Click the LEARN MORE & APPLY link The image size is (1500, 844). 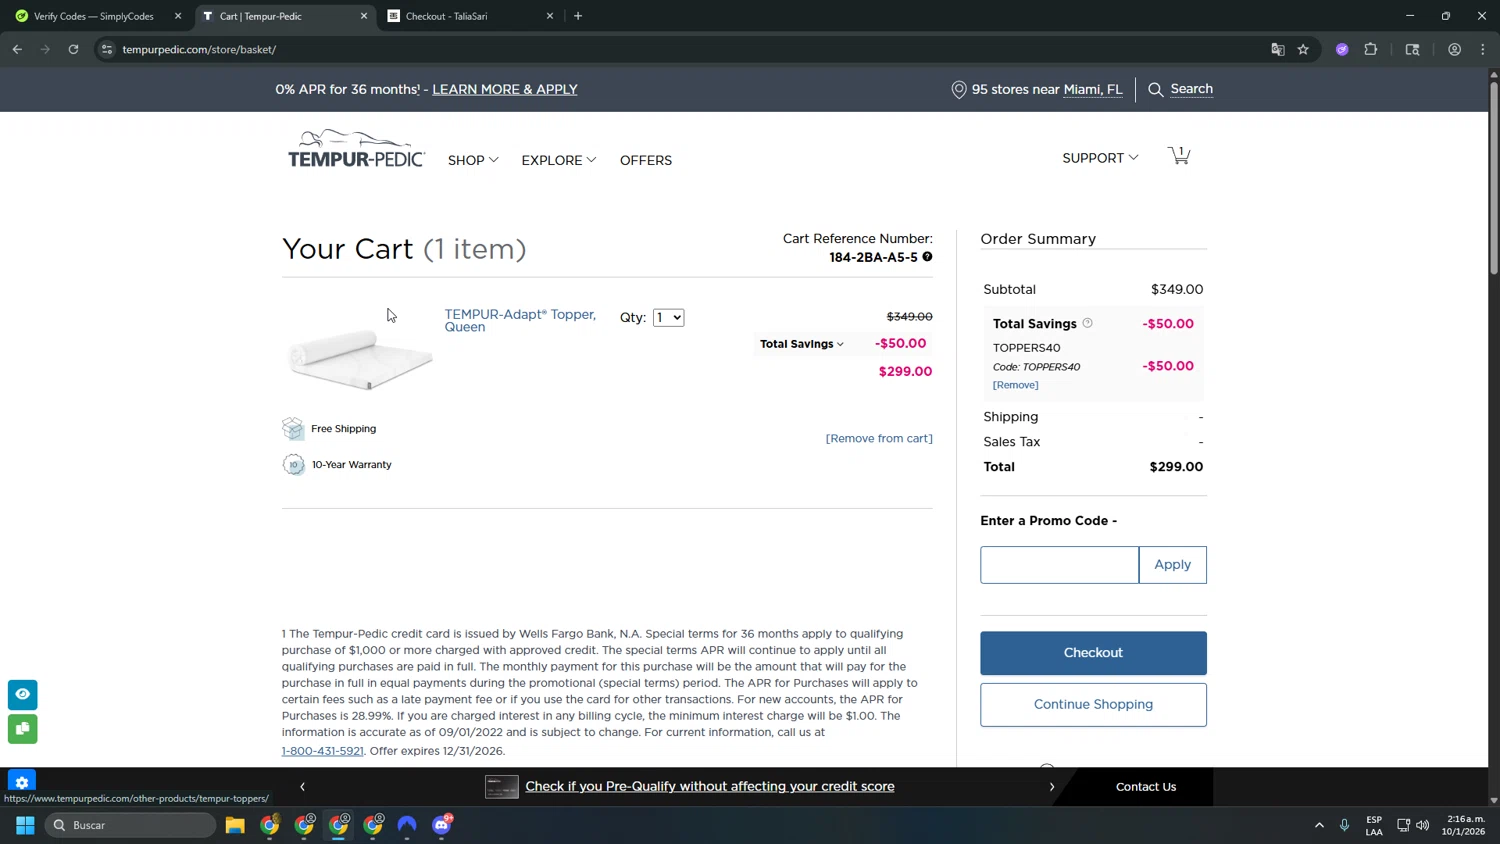click(x=505, y=90)
